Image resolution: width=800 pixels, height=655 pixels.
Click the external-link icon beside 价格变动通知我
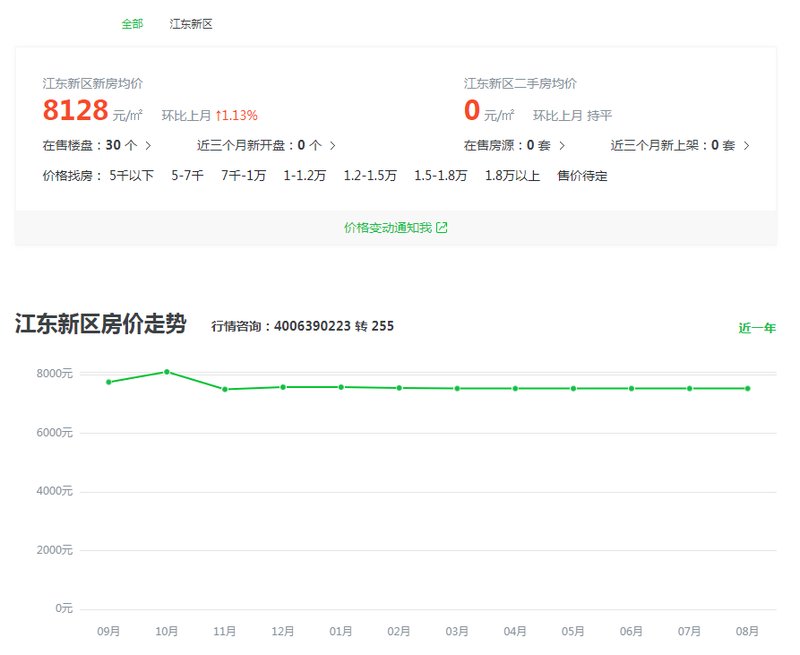click(x=442, y=228)
